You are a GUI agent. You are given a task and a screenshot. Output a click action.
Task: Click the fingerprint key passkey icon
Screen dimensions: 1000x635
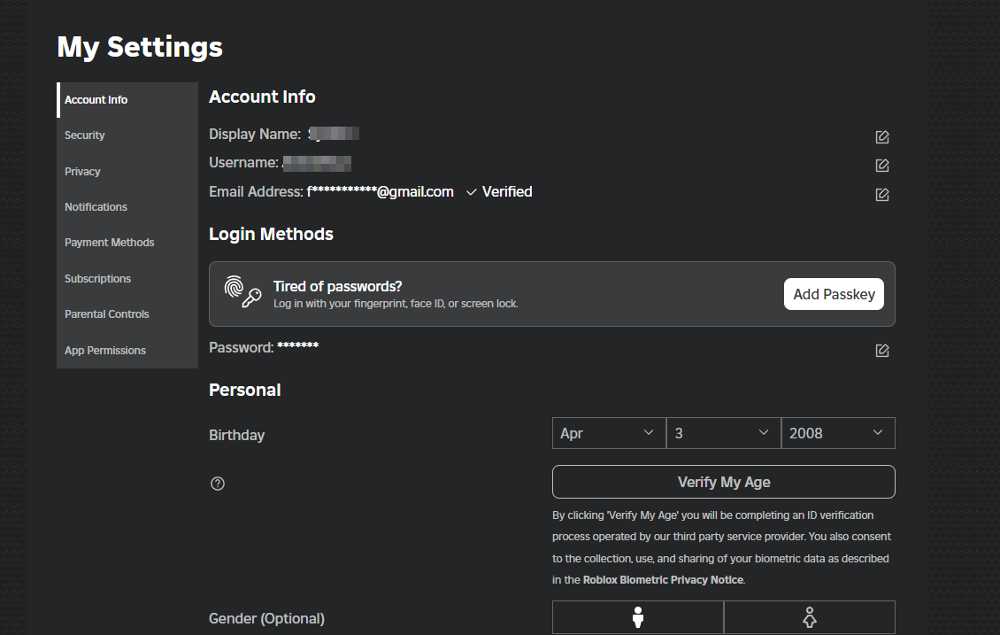point(242,292)
